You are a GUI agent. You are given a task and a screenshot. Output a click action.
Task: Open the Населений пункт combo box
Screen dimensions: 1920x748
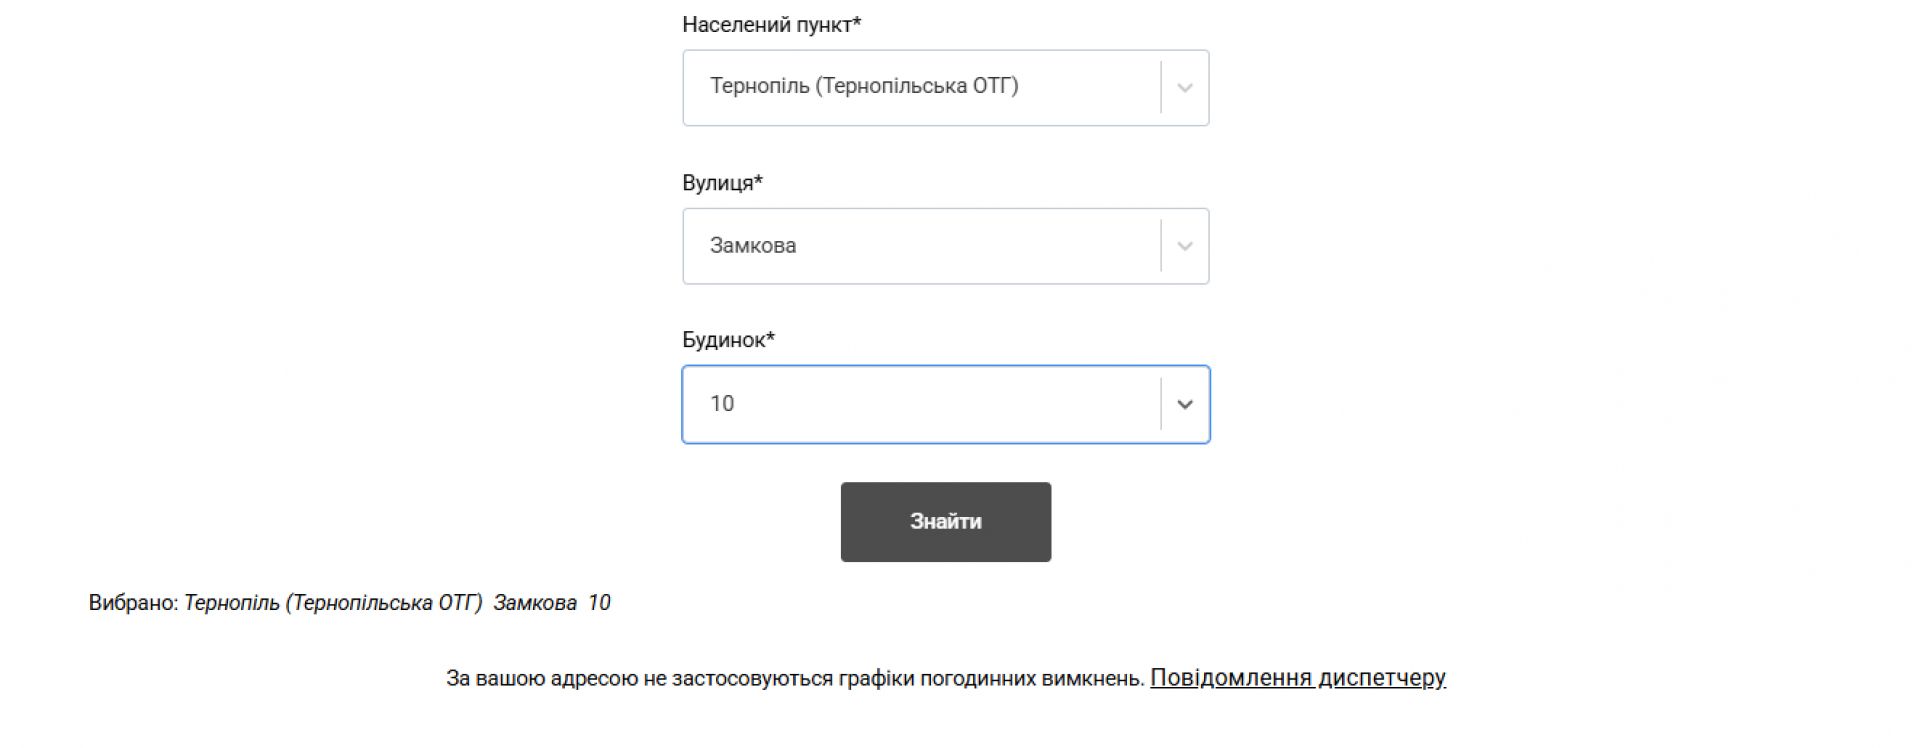pyautogui.click(x=920, y=88)
